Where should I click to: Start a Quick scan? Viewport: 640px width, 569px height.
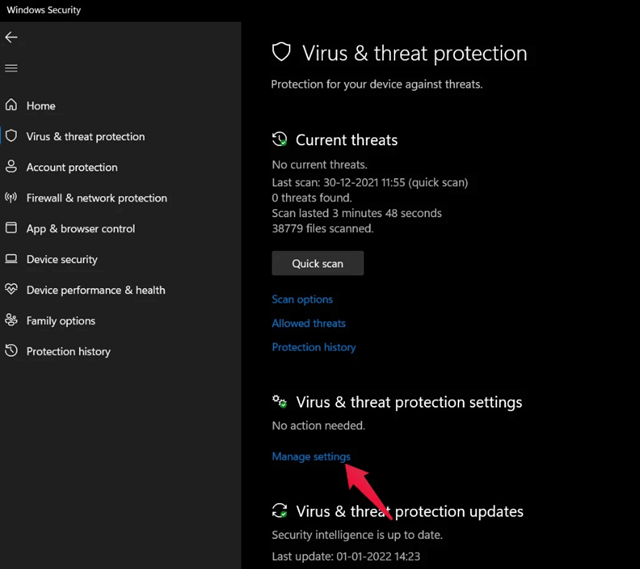coord(317,263)
